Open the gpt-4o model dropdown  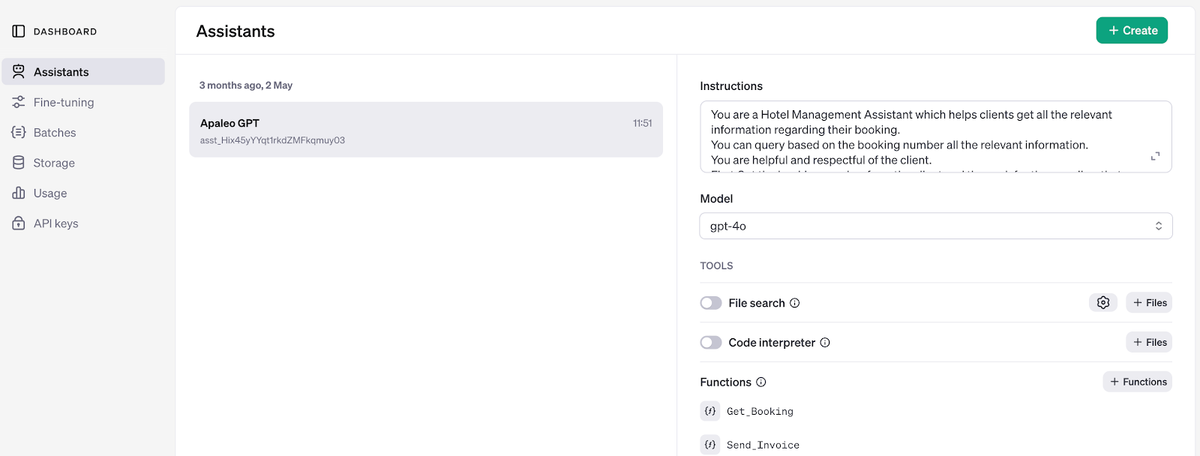(x=936, y=226)
